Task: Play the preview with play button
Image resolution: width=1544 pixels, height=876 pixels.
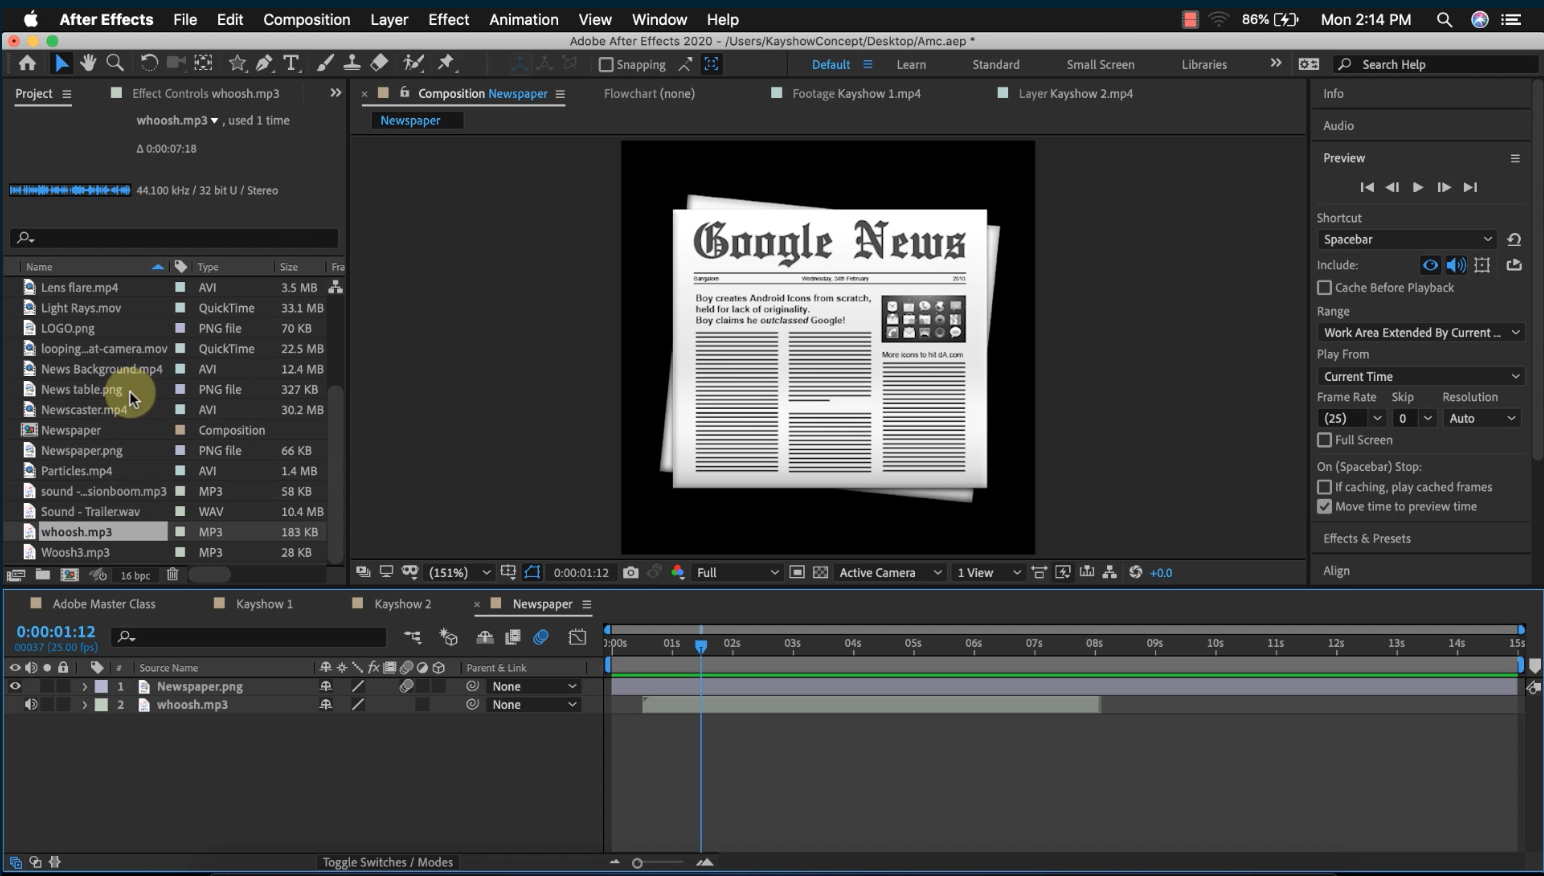Action: point(1417,187)
